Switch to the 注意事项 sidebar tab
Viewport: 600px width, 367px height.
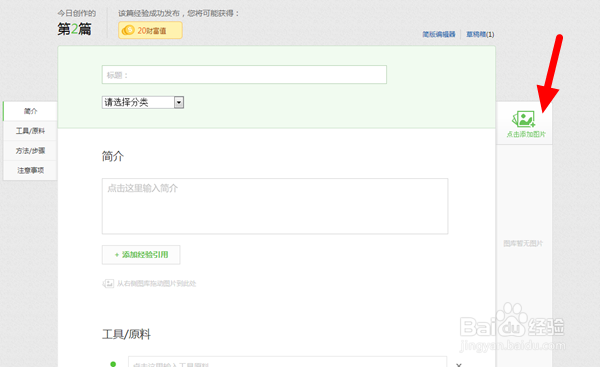pos(30,170)
